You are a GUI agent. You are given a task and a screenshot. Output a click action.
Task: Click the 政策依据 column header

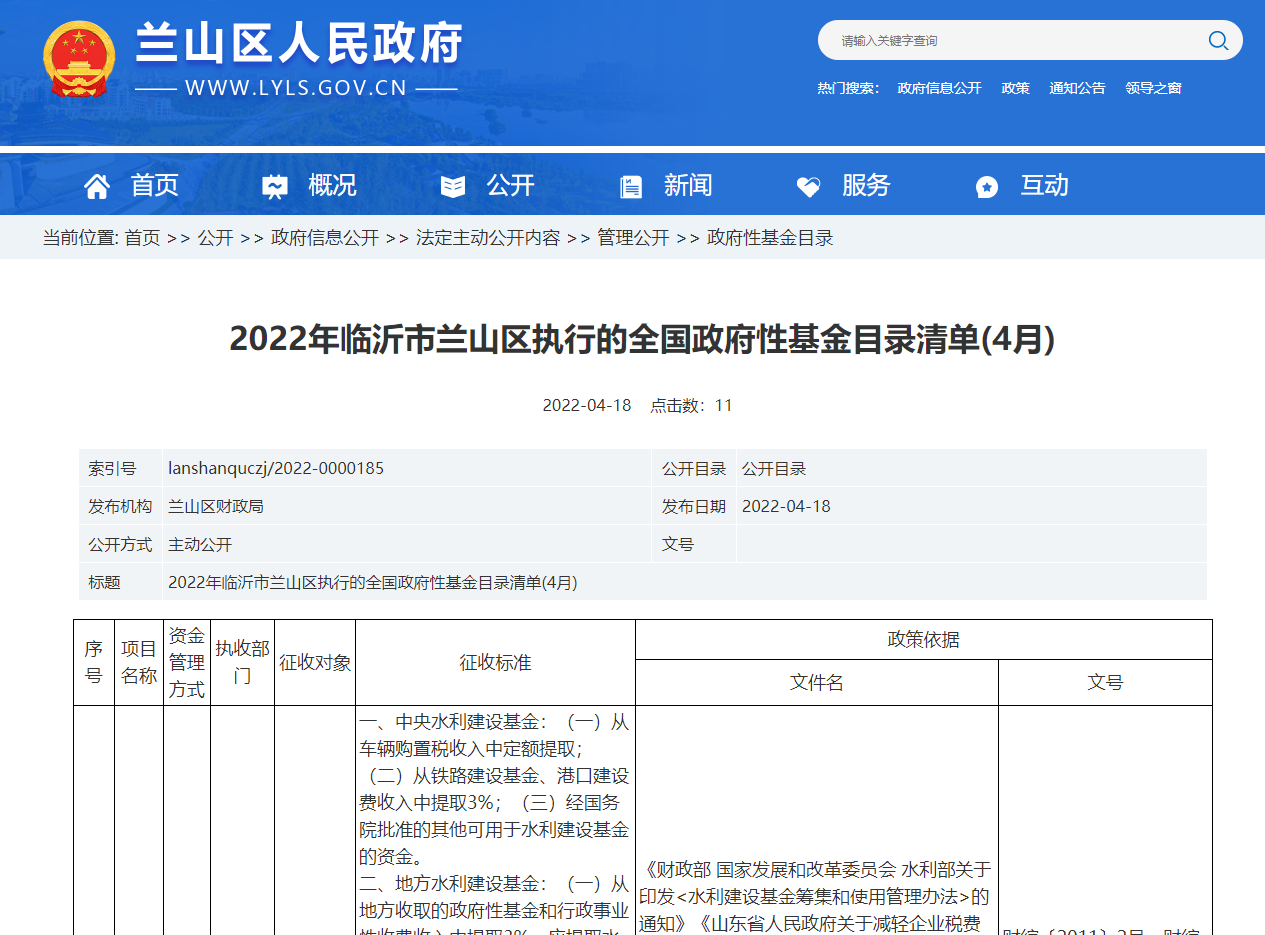coord(924,640)
